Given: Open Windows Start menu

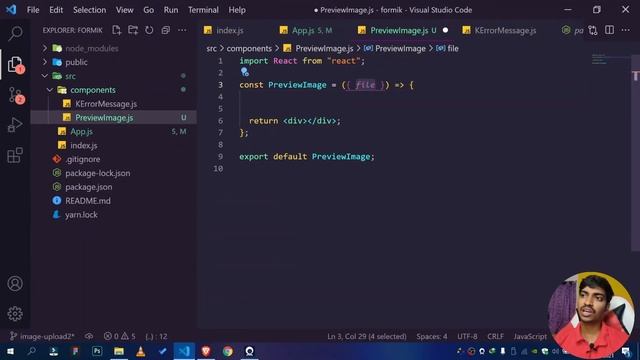Looking at the screenshot, I should tap(10, 351).
